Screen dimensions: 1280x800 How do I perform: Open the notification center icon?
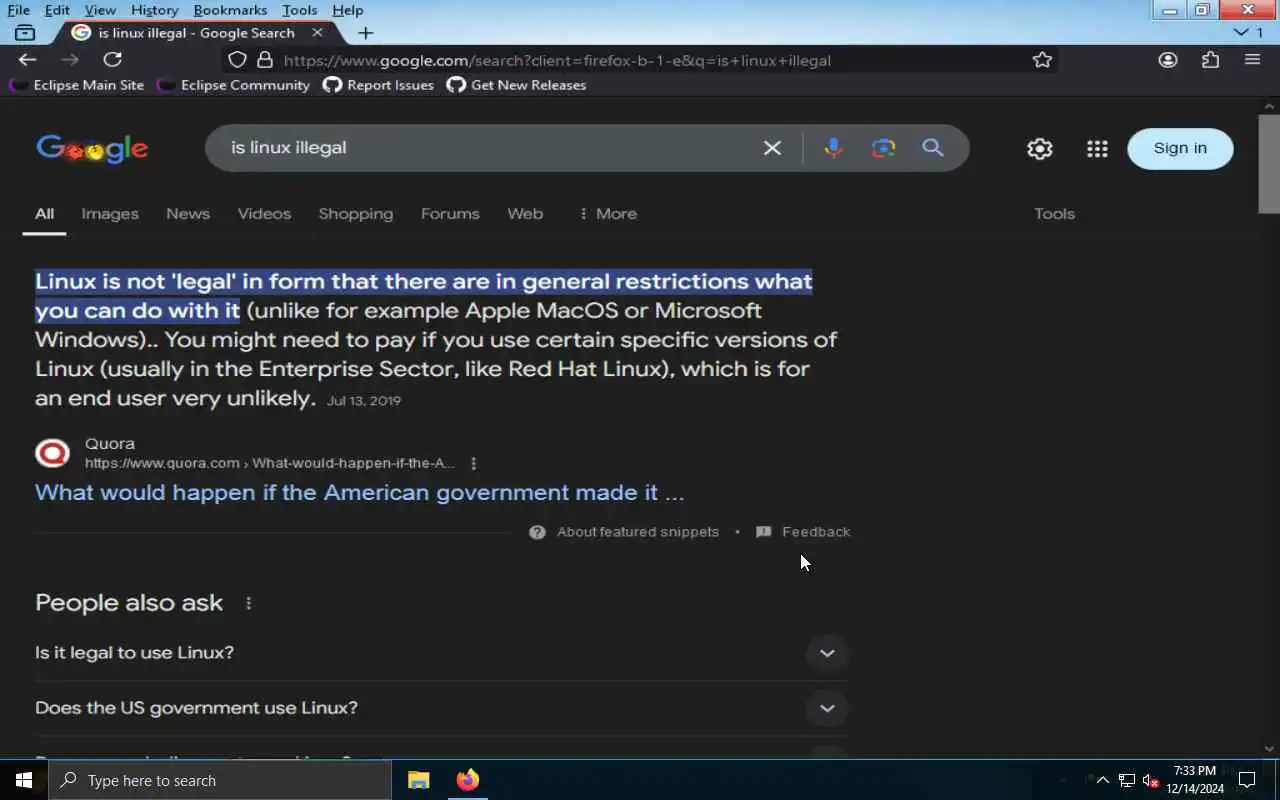pyautogui.click(x=1247, y=780)
